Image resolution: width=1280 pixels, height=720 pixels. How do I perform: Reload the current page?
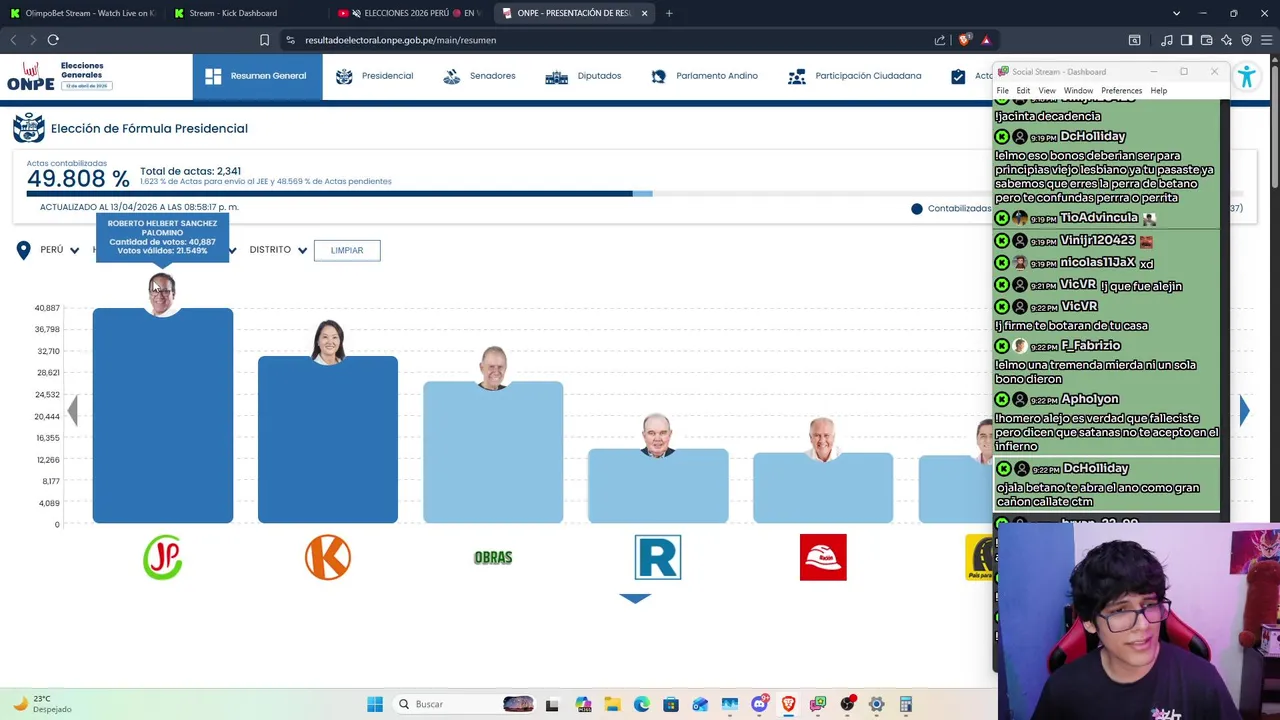pos(53,40)
